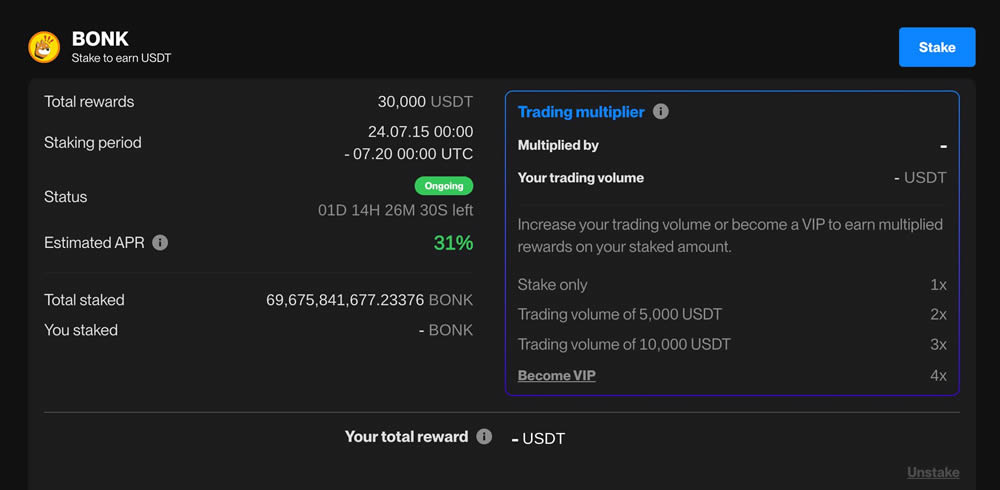Image resolution: width=1000 pixels, height=490 pixels.
Task: Click the staking period start date
Action: click(420, 132)
